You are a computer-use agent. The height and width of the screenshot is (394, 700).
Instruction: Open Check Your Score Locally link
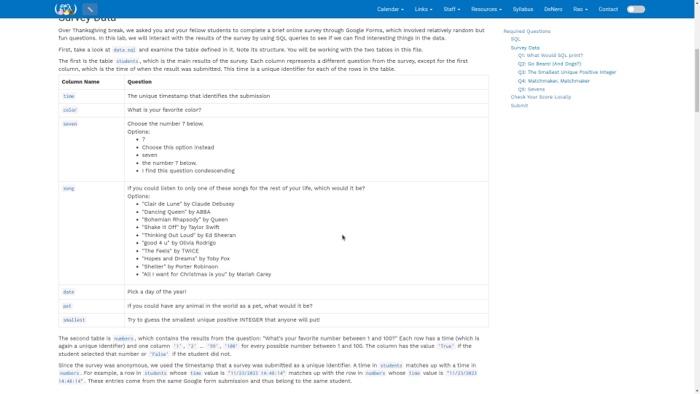click(x=541, y=97)
